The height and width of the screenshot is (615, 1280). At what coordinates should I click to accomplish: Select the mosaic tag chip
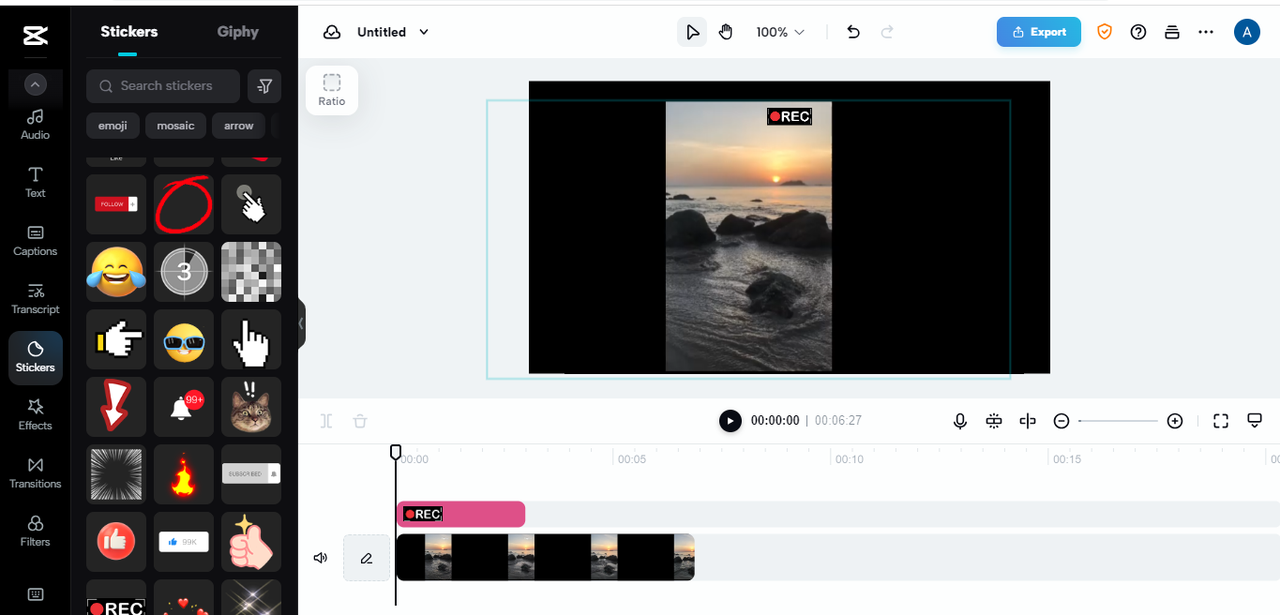pos(176,126)
